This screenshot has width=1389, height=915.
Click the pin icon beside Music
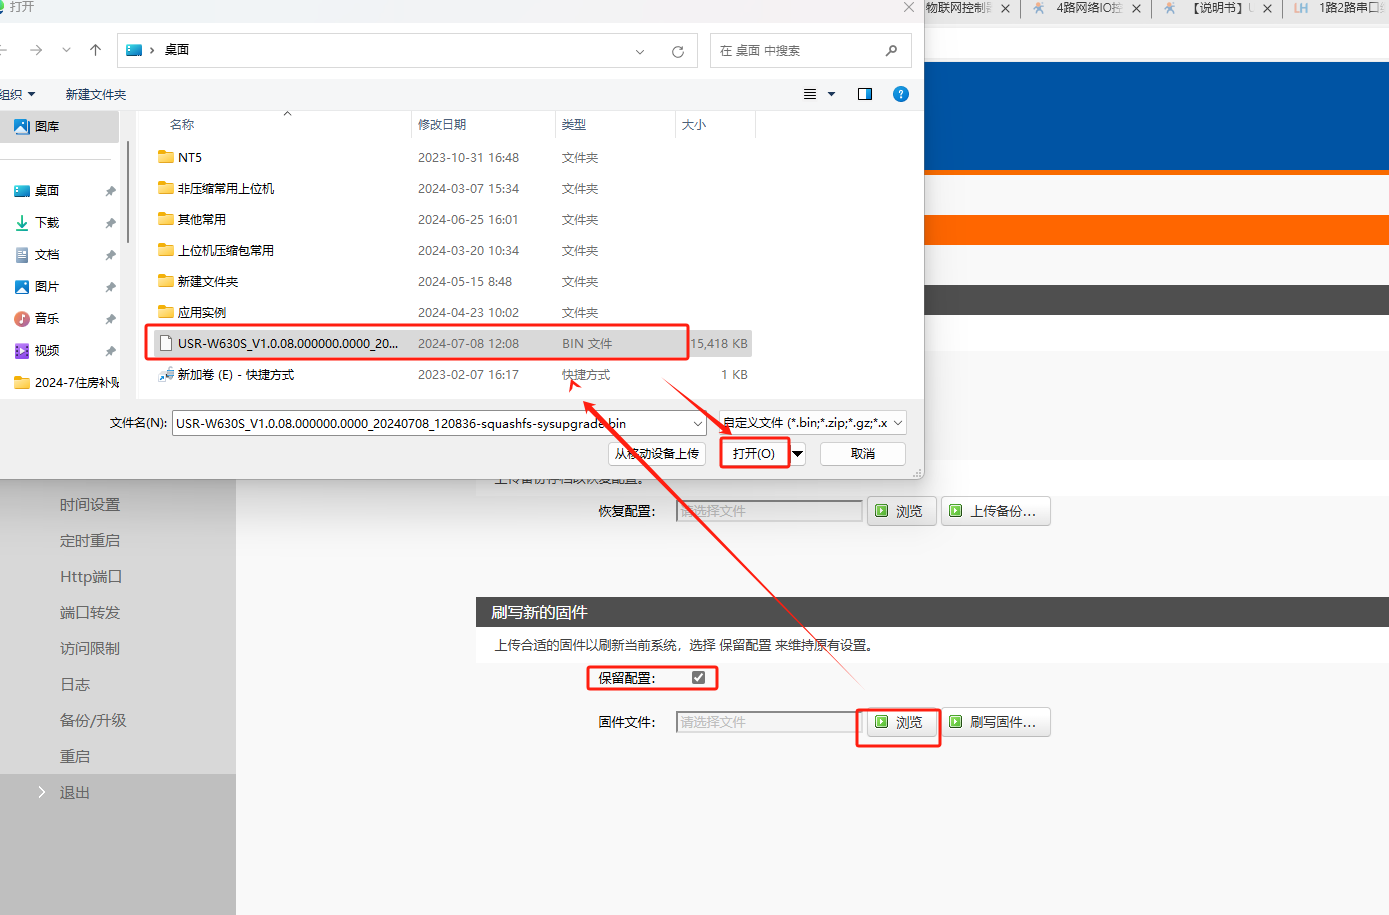[x=110, y=319]
